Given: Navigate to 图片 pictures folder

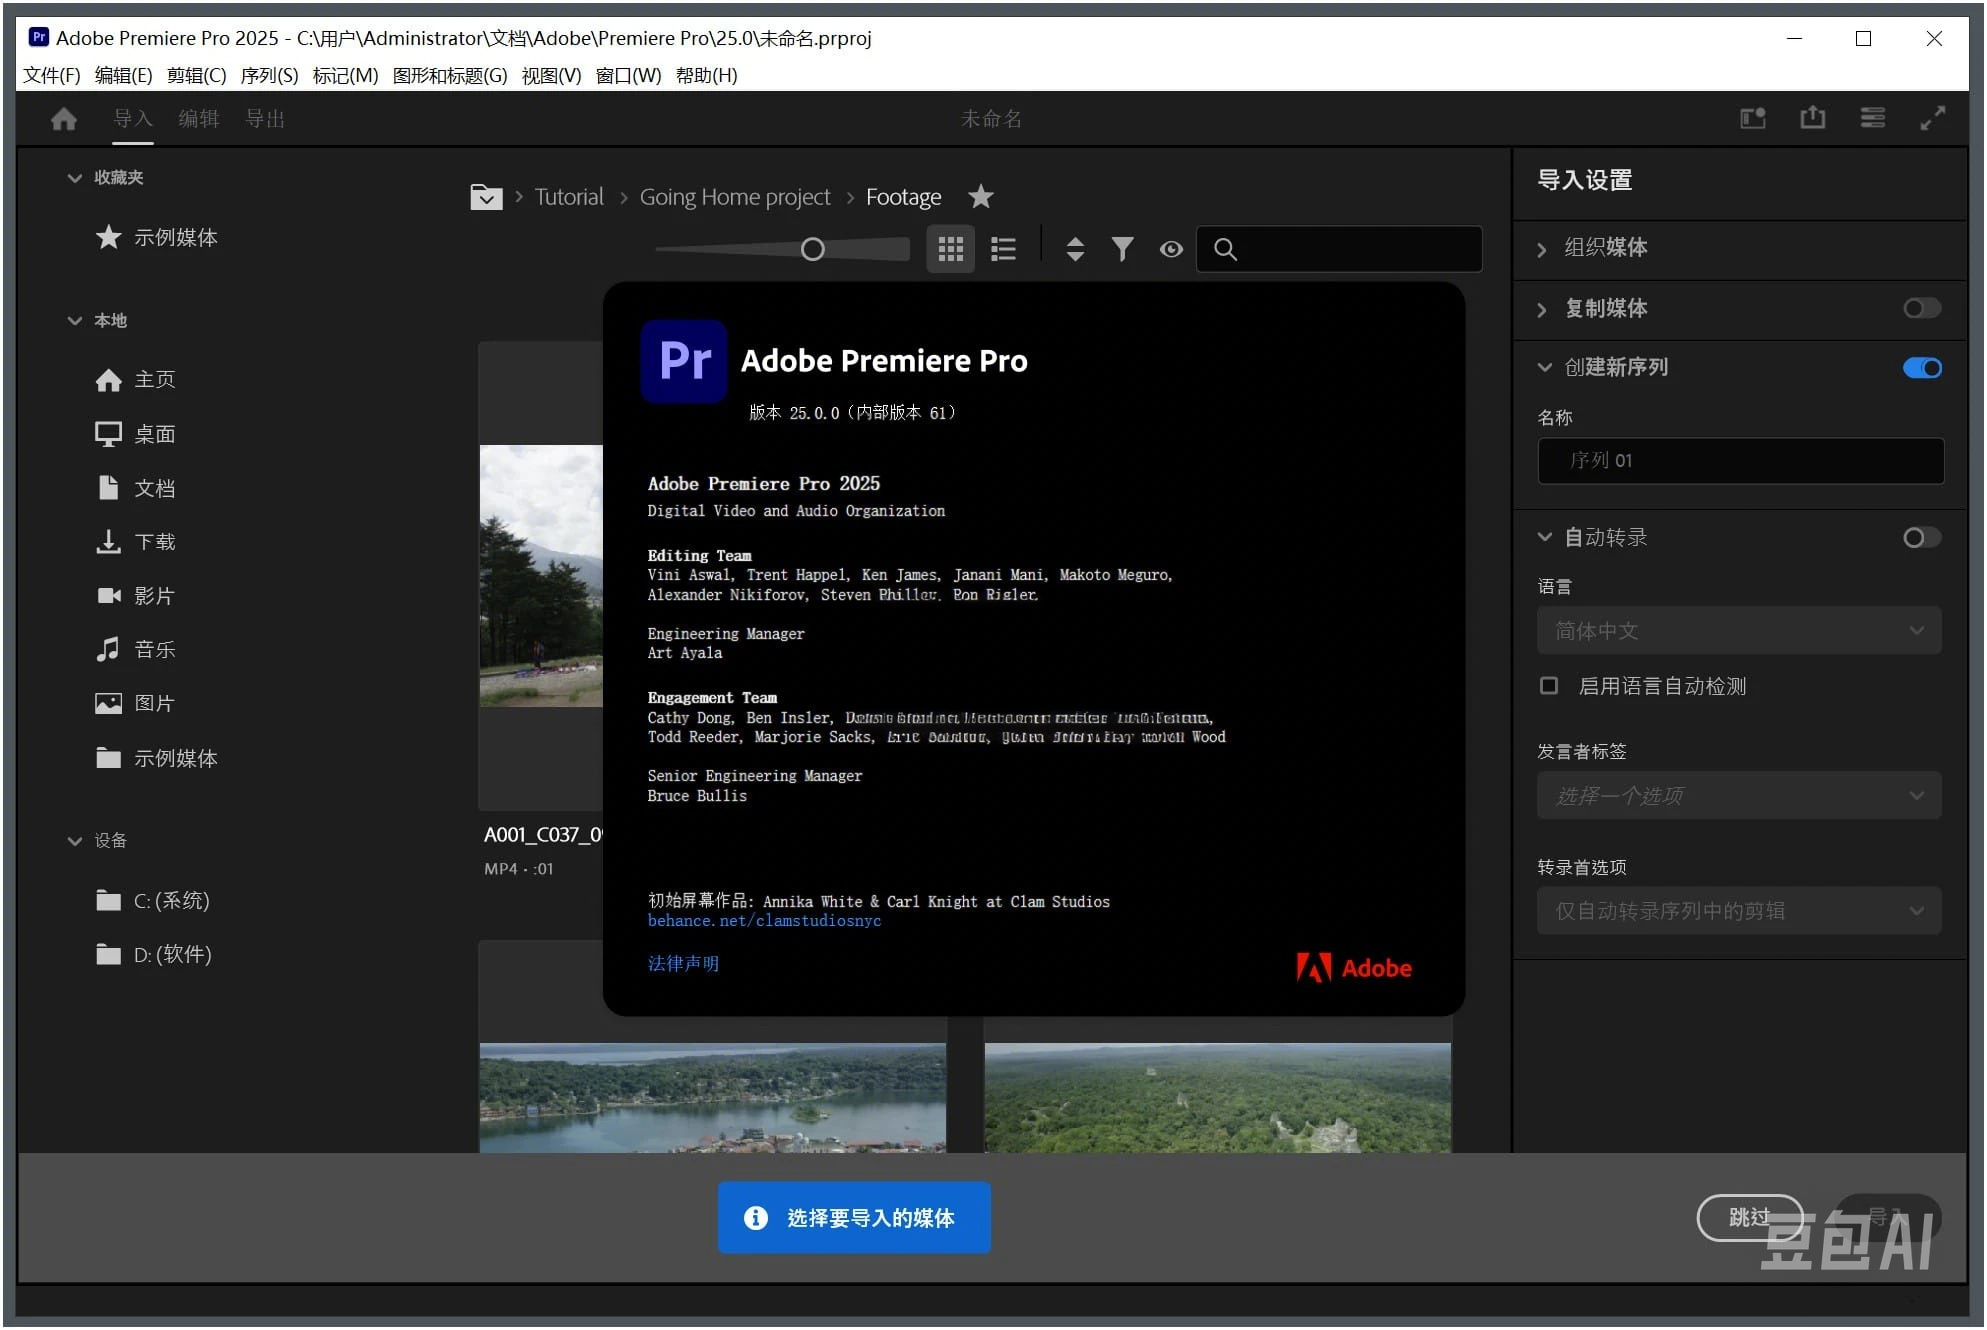Looking at the screenshot, I should [136, 704].
